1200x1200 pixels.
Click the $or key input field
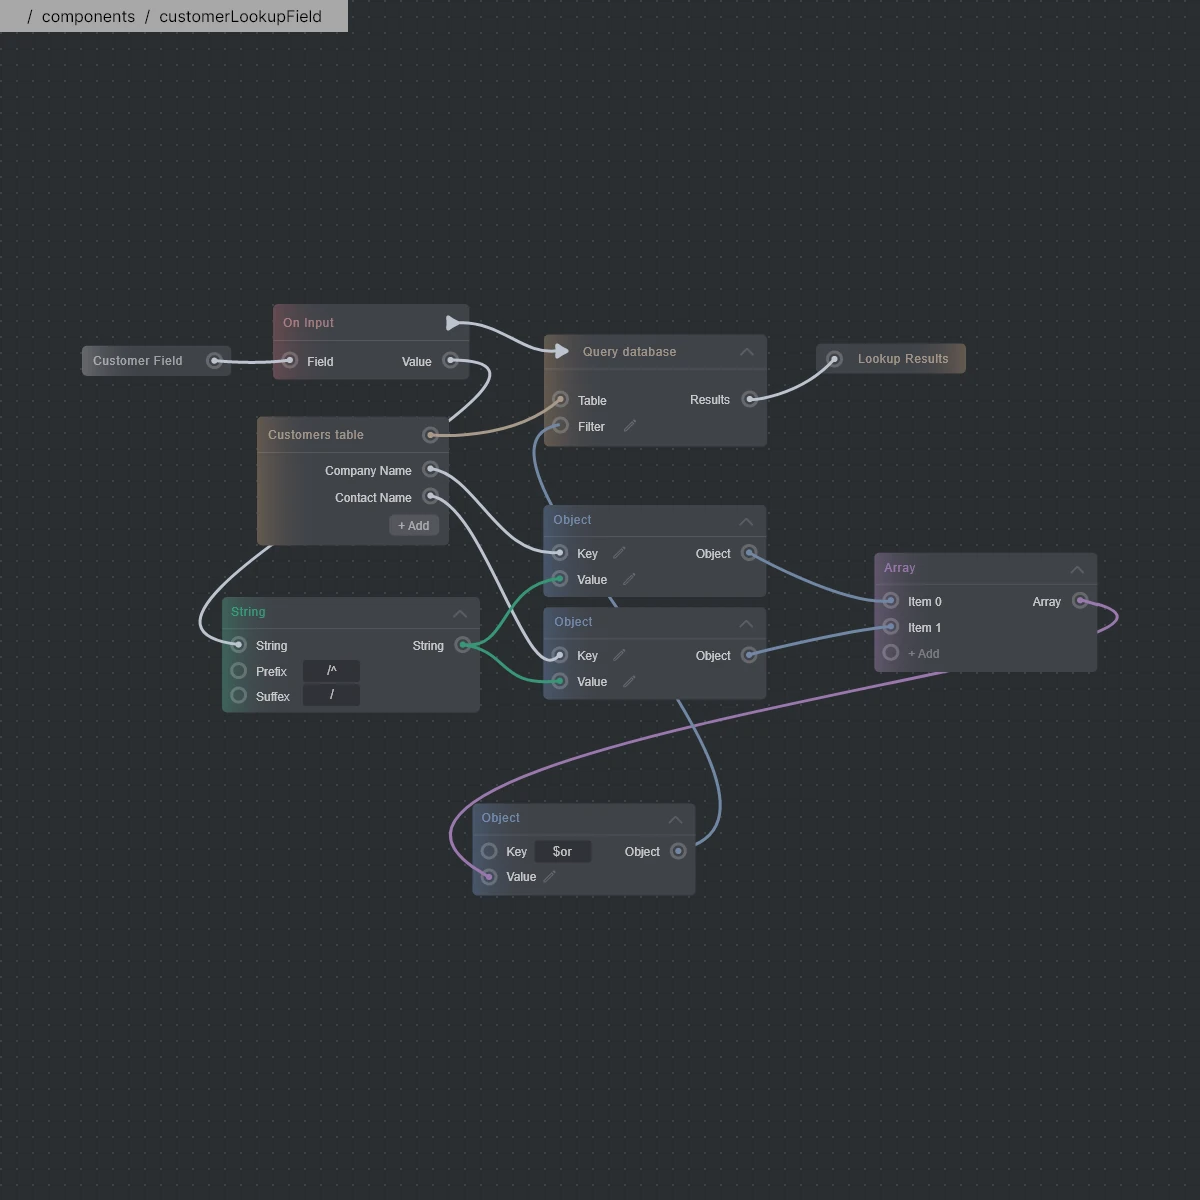(x=562, y=852)
